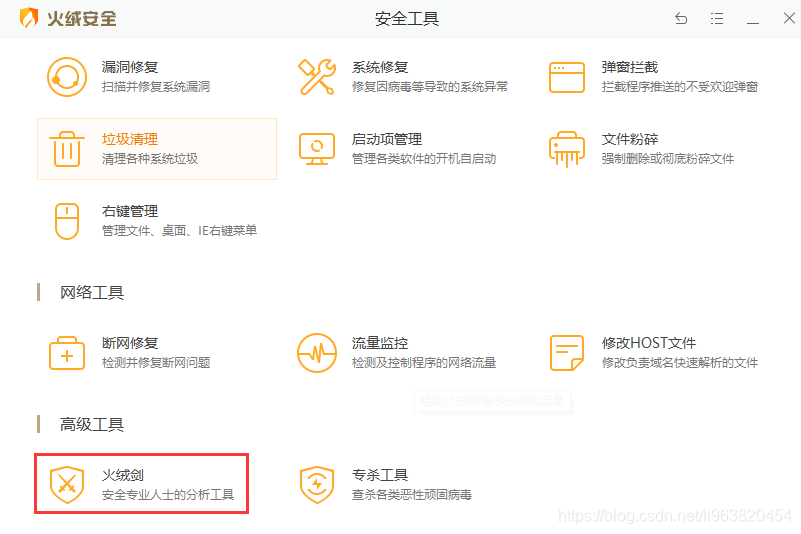The image size is (801, 534).
Task: Click the 网络工具 section heading
Action: (92, 293)
